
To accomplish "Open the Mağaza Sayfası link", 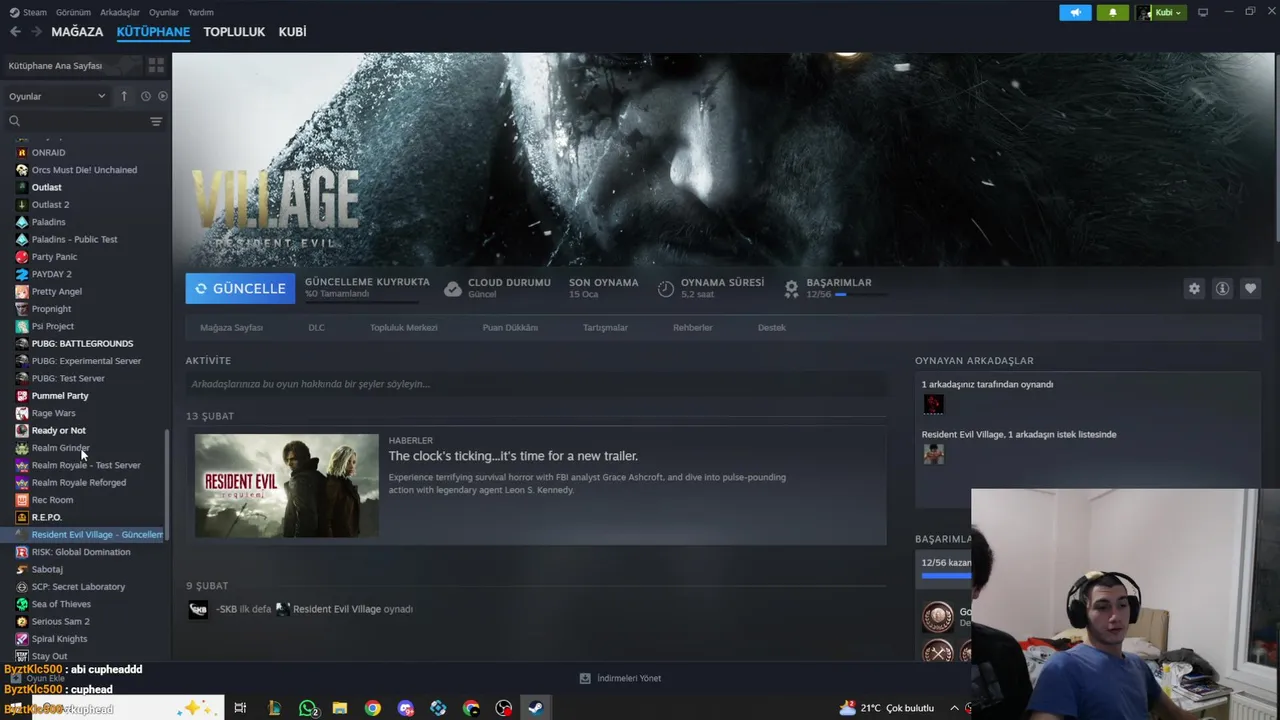I will (x=231, y=327).
